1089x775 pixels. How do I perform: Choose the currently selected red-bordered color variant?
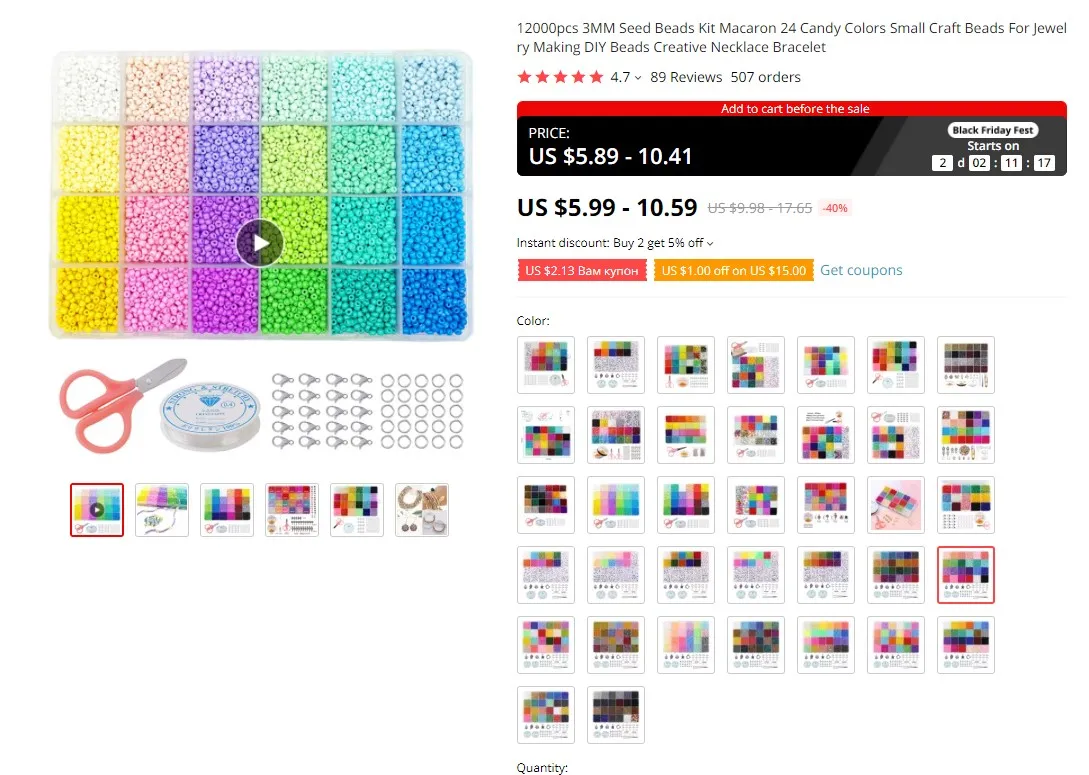(965, 574)
